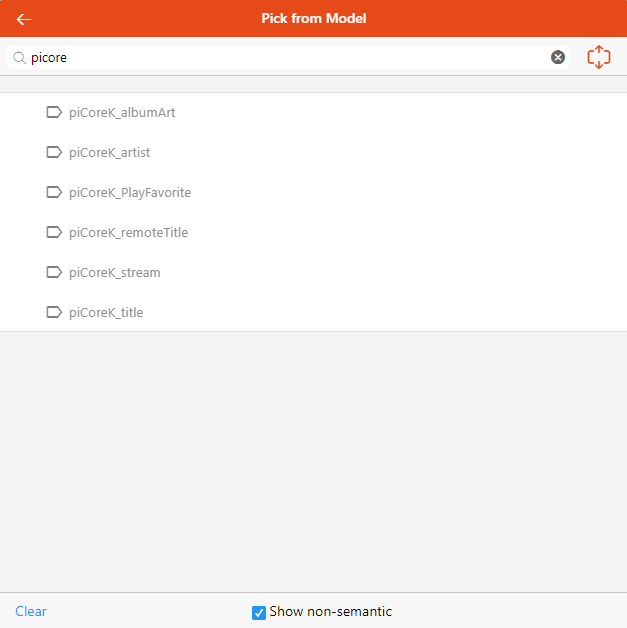Click tag icon beside piCoreK_title
This screenshot has height=628, width=627.
pos(54,312)
